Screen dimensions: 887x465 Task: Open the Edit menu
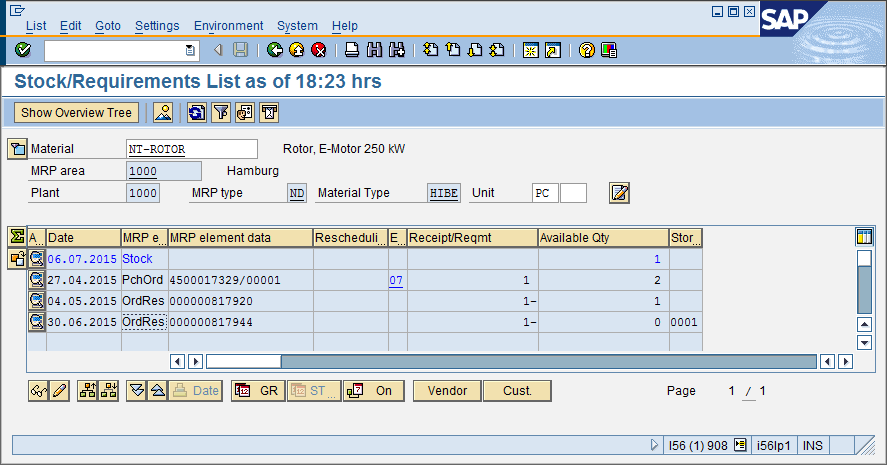coord(71,26)
